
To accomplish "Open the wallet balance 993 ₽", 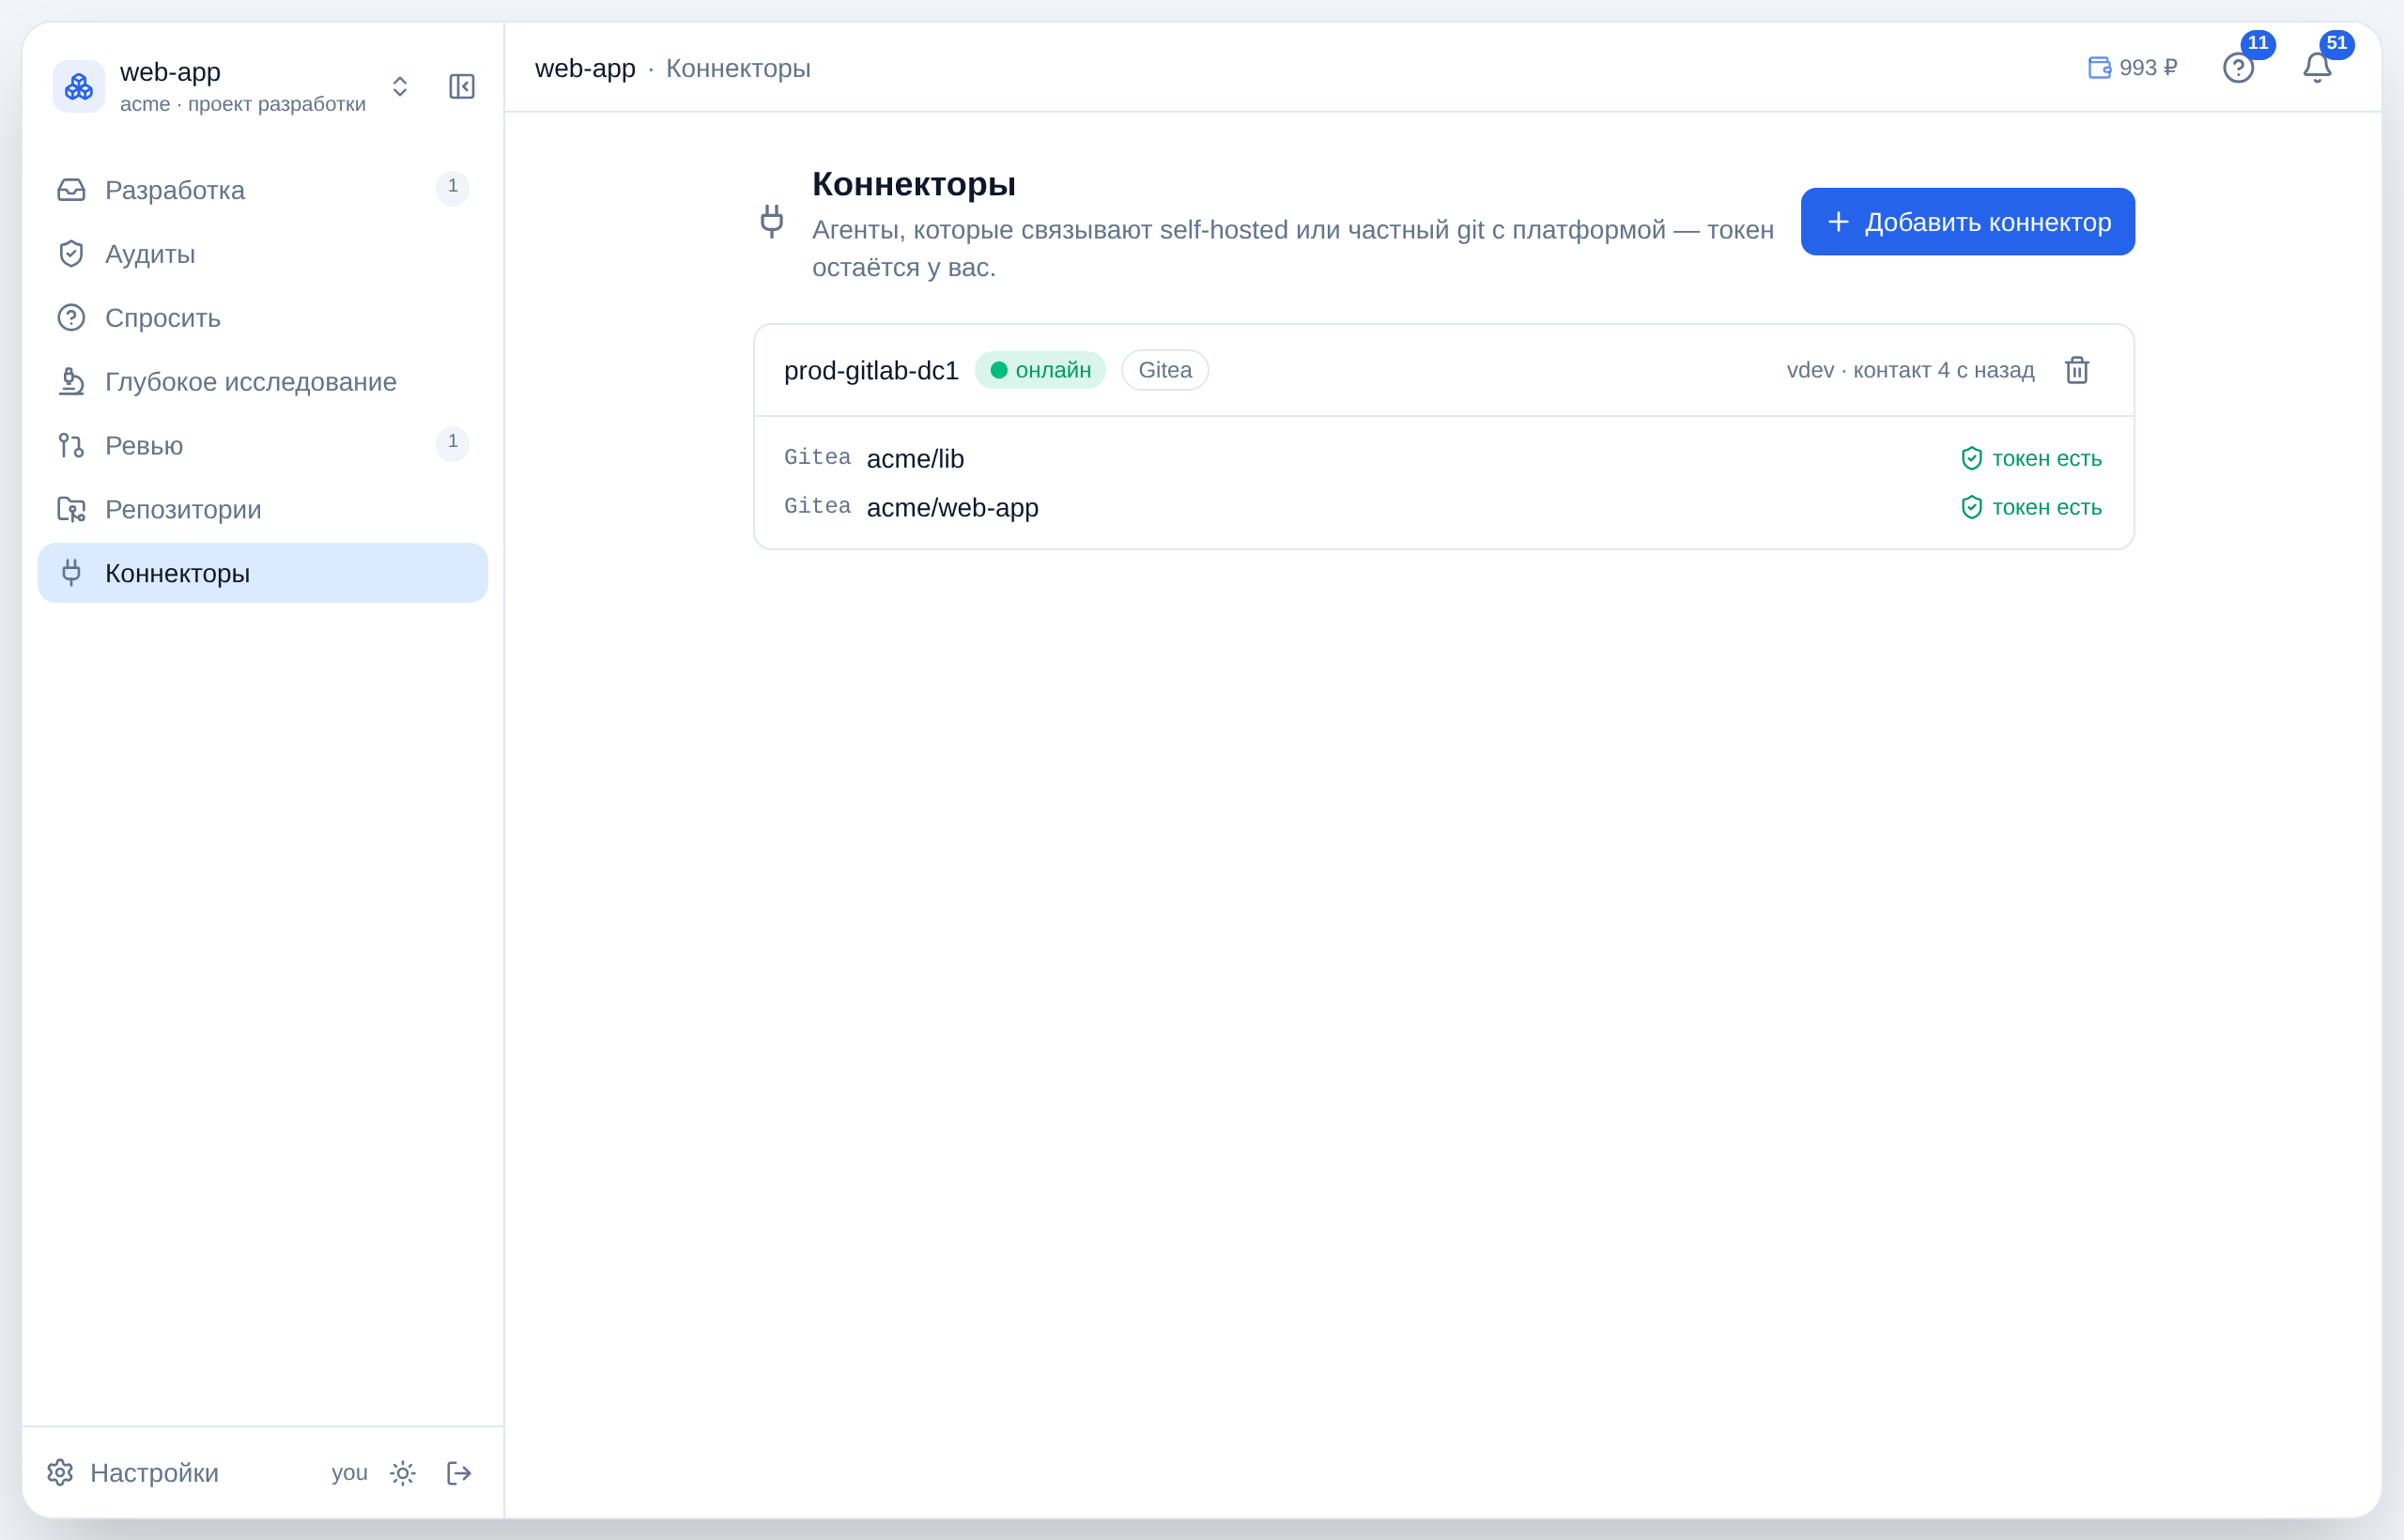I will (x=2133, y=68).
